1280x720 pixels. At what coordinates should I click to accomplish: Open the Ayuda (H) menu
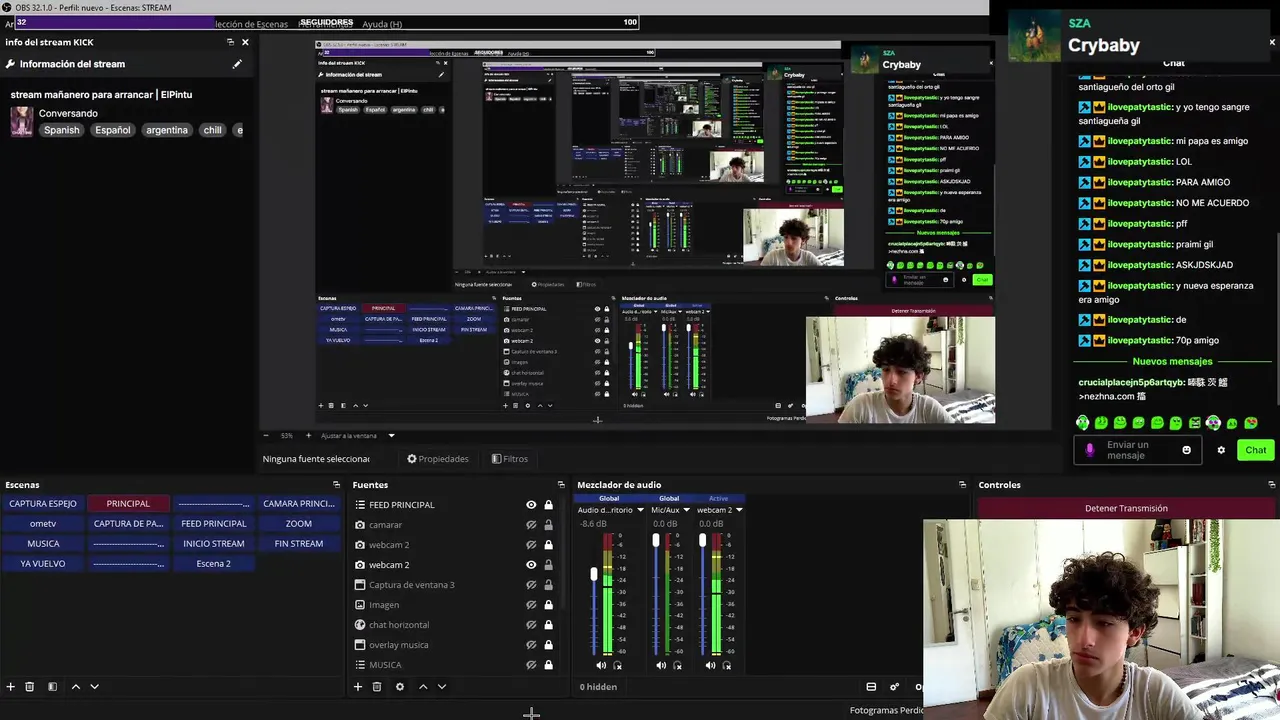382,24
